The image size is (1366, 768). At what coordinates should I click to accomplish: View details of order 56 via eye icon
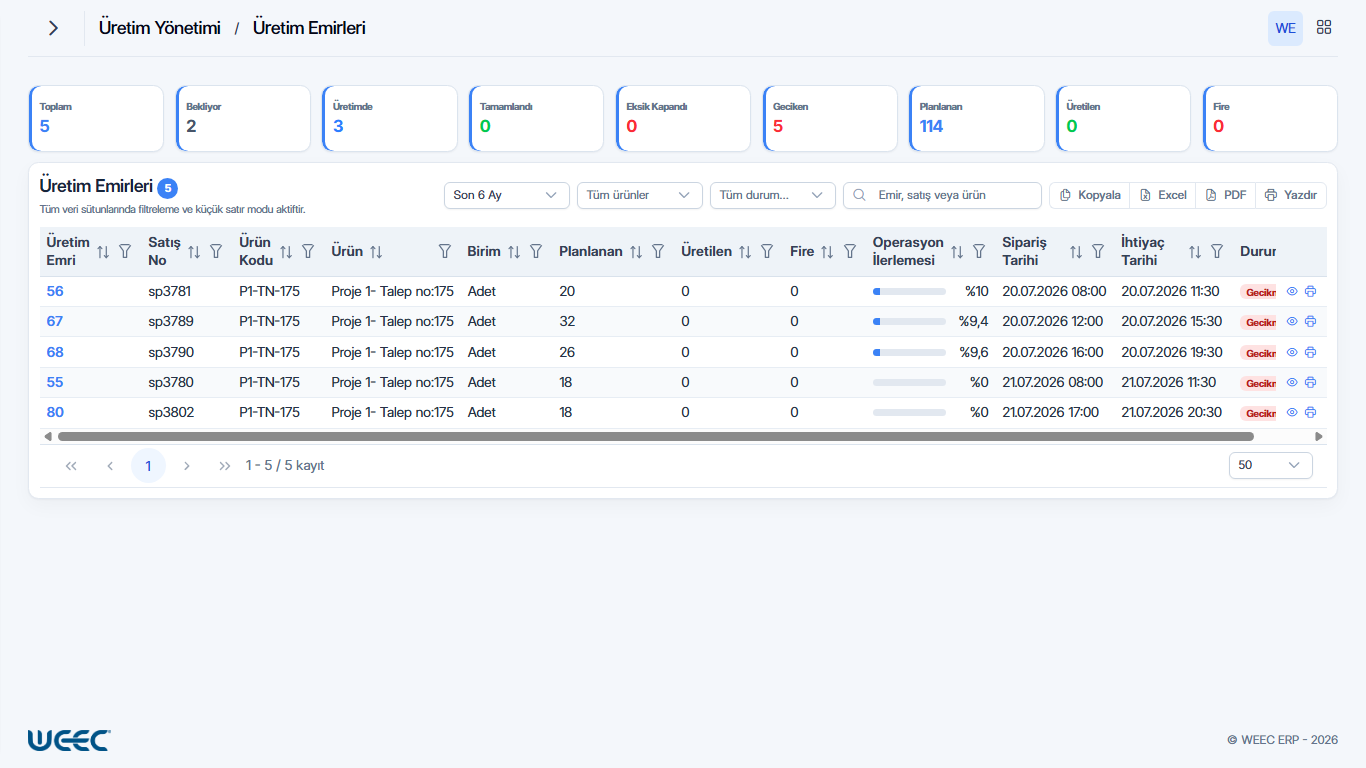coord(1292,292)
